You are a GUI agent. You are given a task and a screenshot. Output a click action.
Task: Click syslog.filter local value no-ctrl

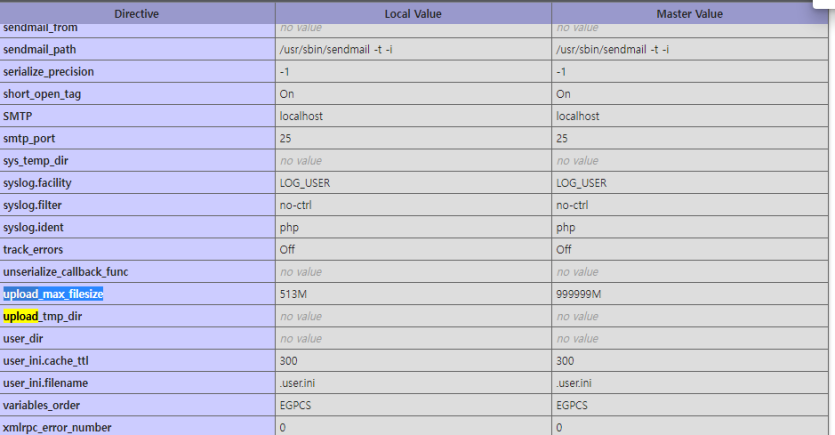296,205
